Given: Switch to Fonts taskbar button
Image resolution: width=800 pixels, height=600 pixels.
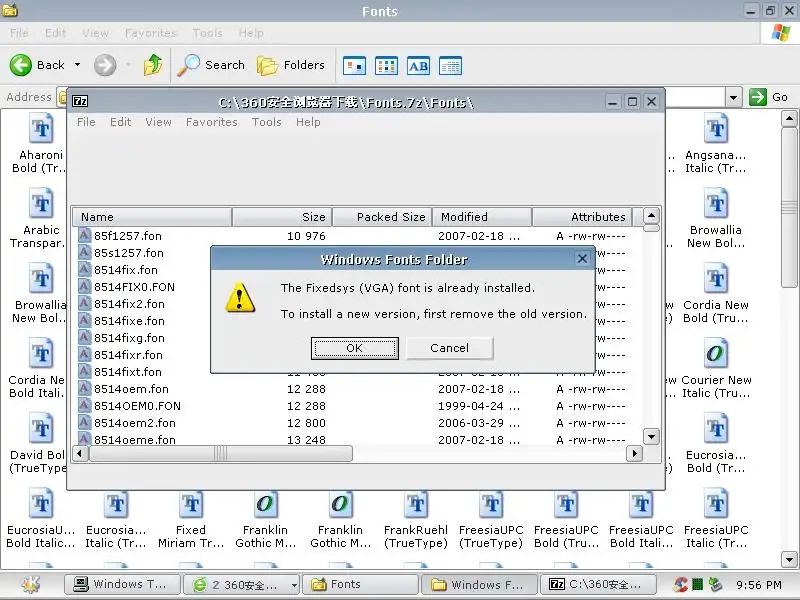Looking at the screenshot, I should tap(360, 584).
